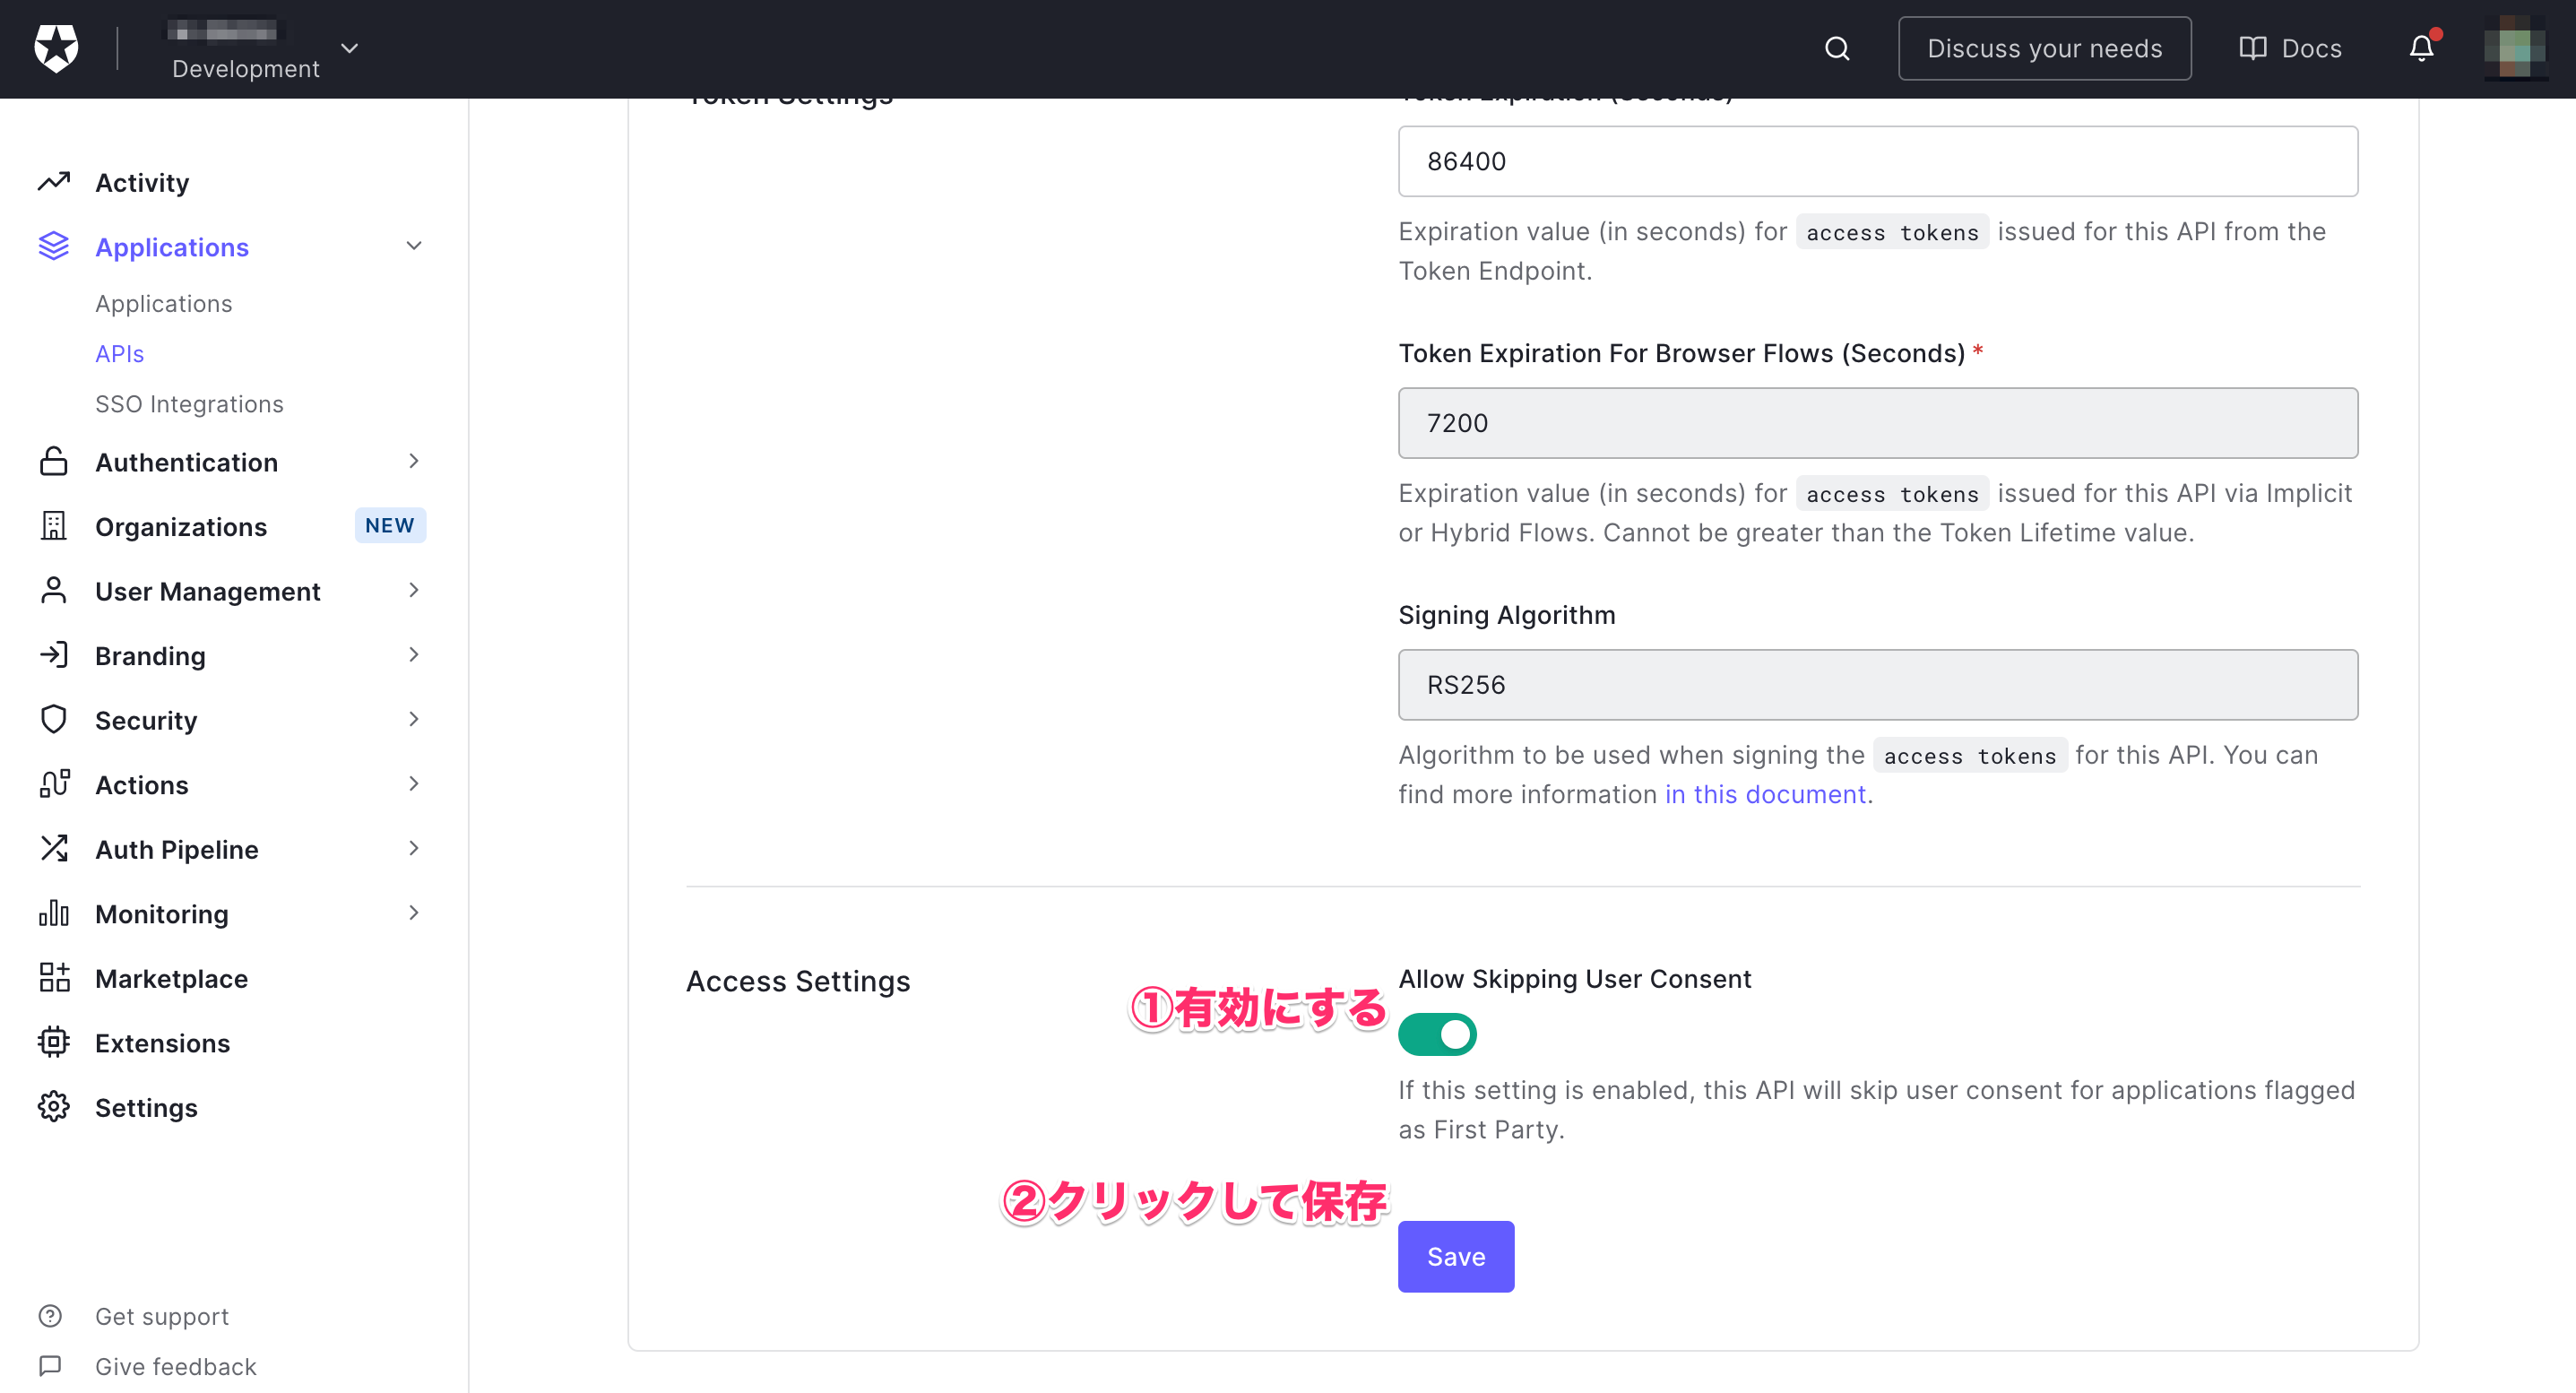Click the Activity trend icon
Image resolution: width=2576 pixels, height=1393 pixels.
tap(54, 182)
